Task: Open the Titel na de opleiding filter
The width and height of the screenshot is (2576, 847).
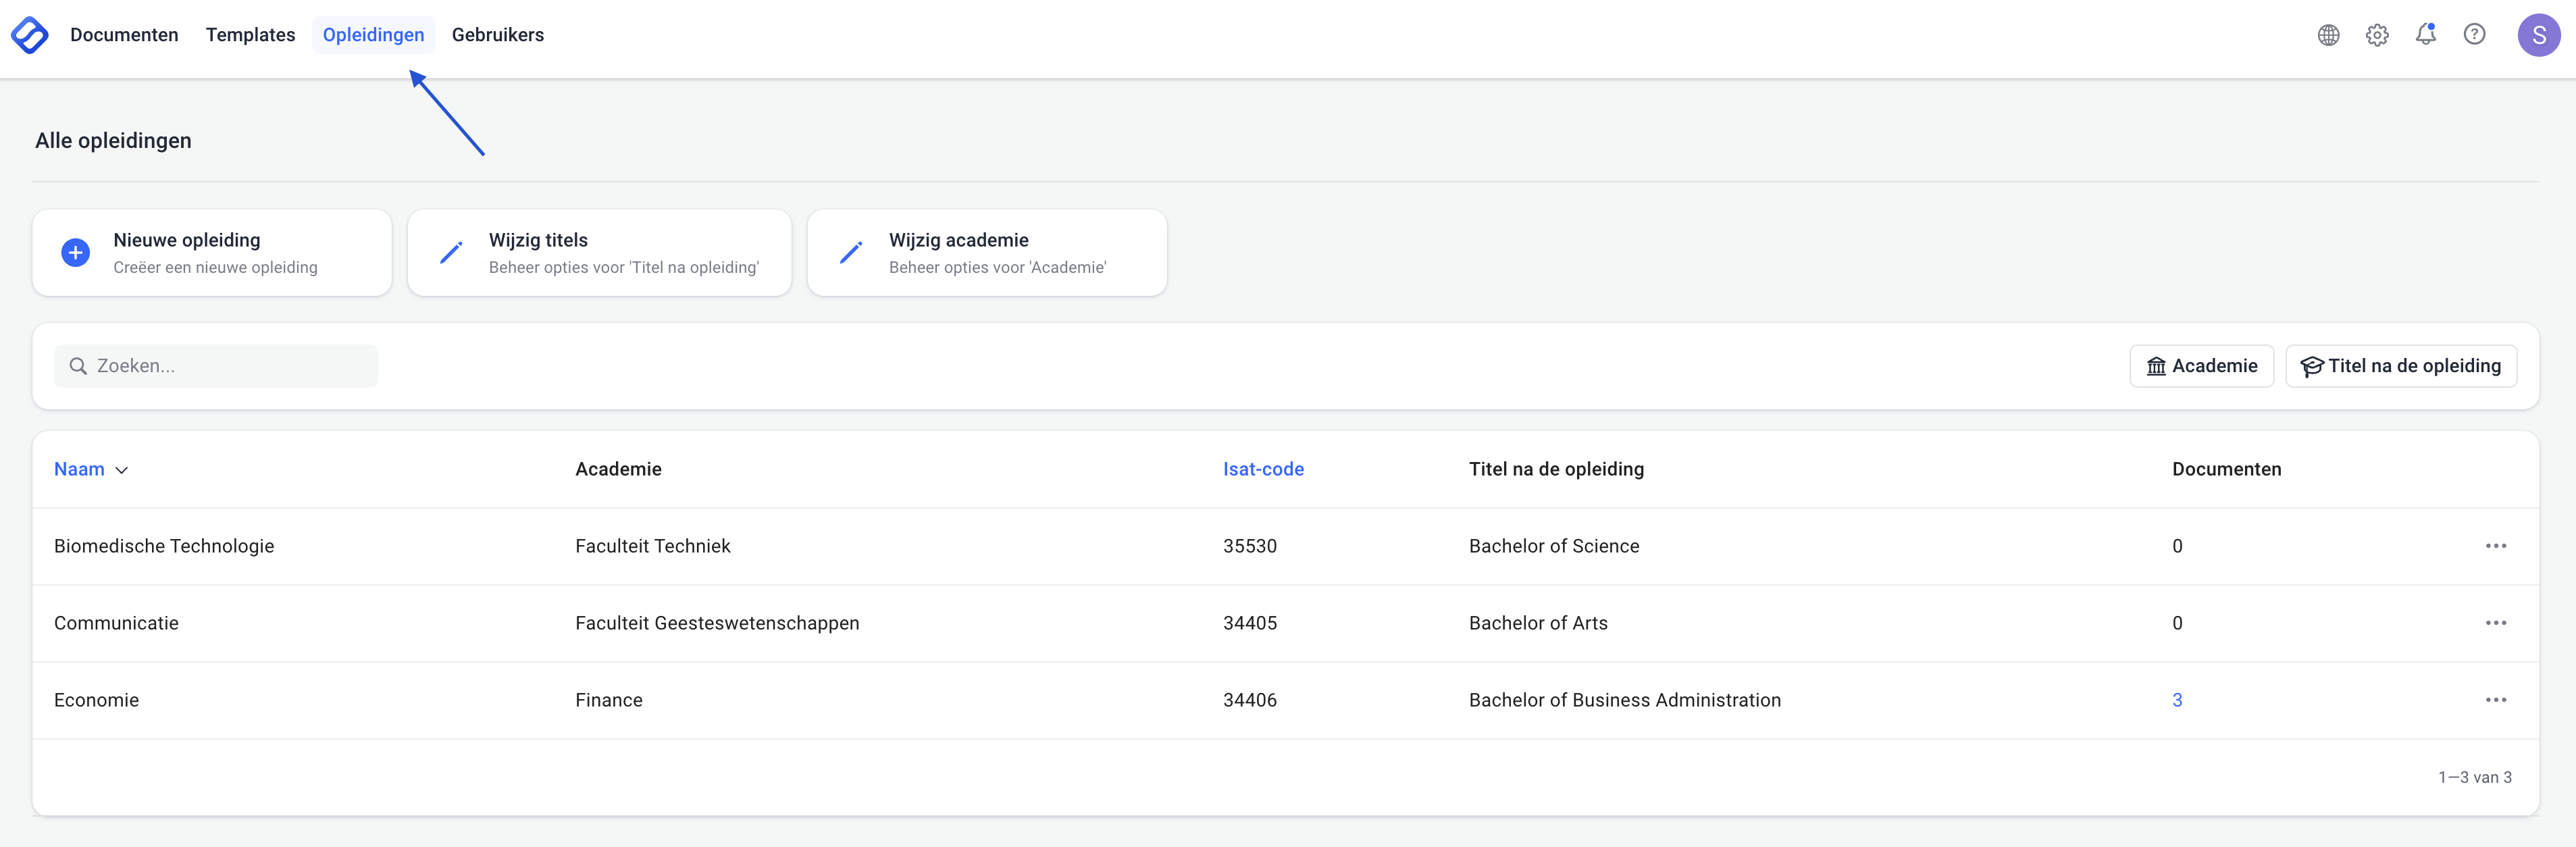Action: pyautogui.click(x=2400, y=366)
